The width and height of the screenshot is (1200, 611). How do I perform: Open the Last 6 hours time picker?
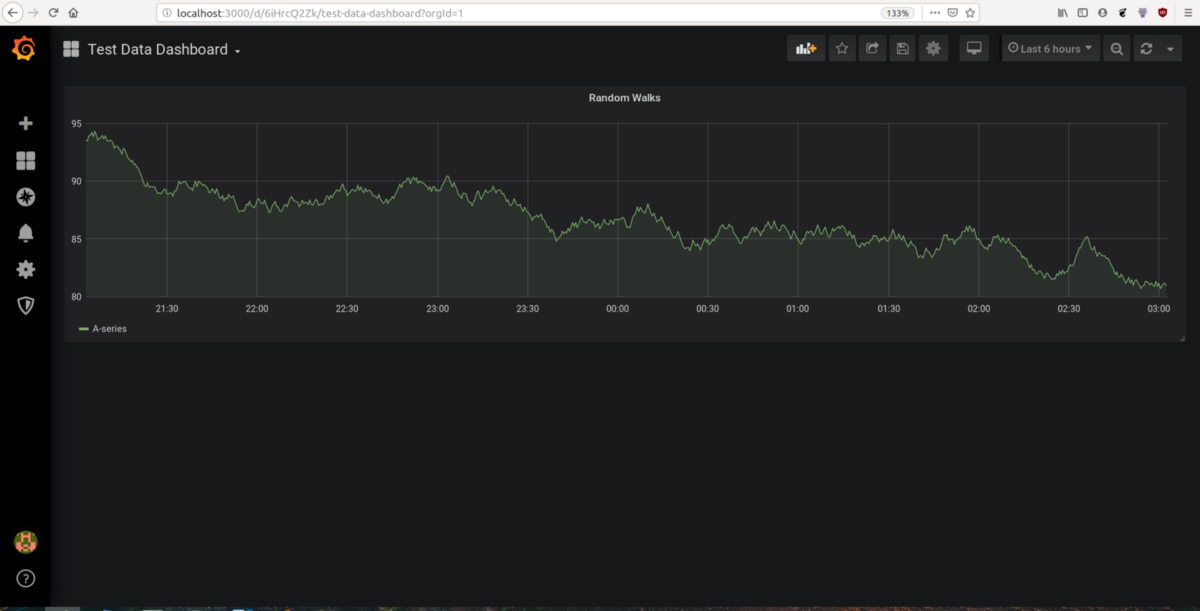(x=1049, y=48)
